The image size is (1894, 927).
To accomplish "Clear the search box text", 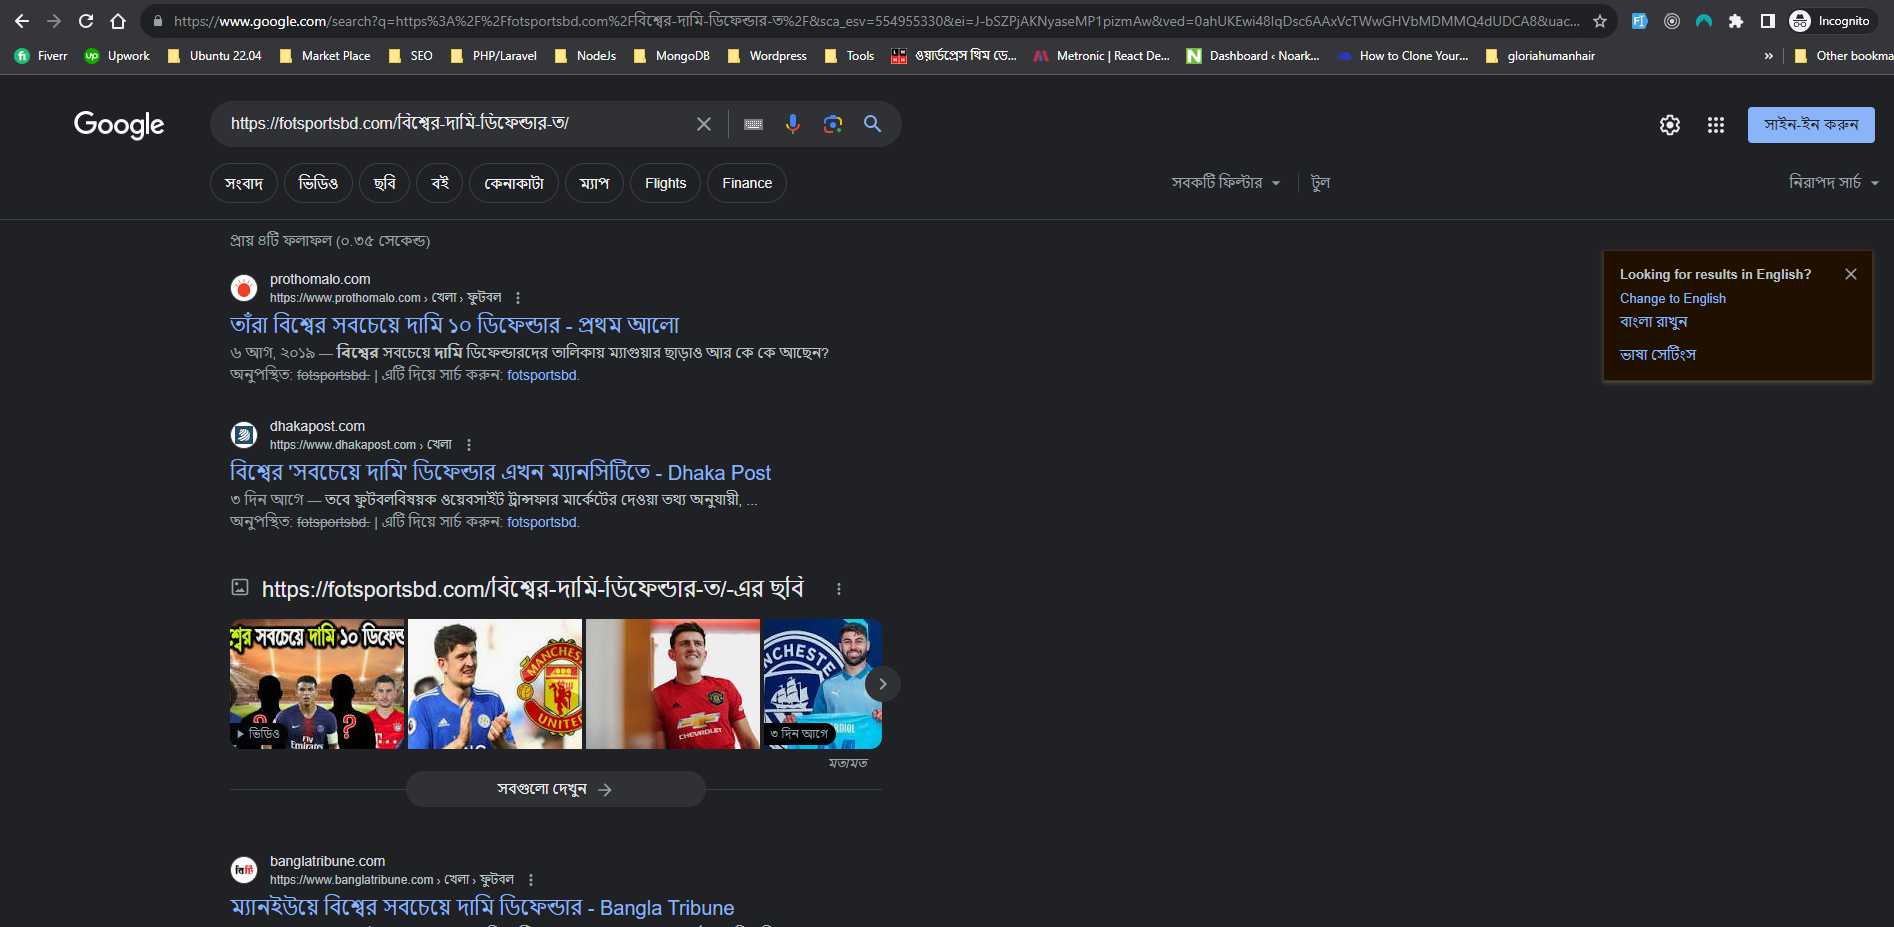I will 704,124.
